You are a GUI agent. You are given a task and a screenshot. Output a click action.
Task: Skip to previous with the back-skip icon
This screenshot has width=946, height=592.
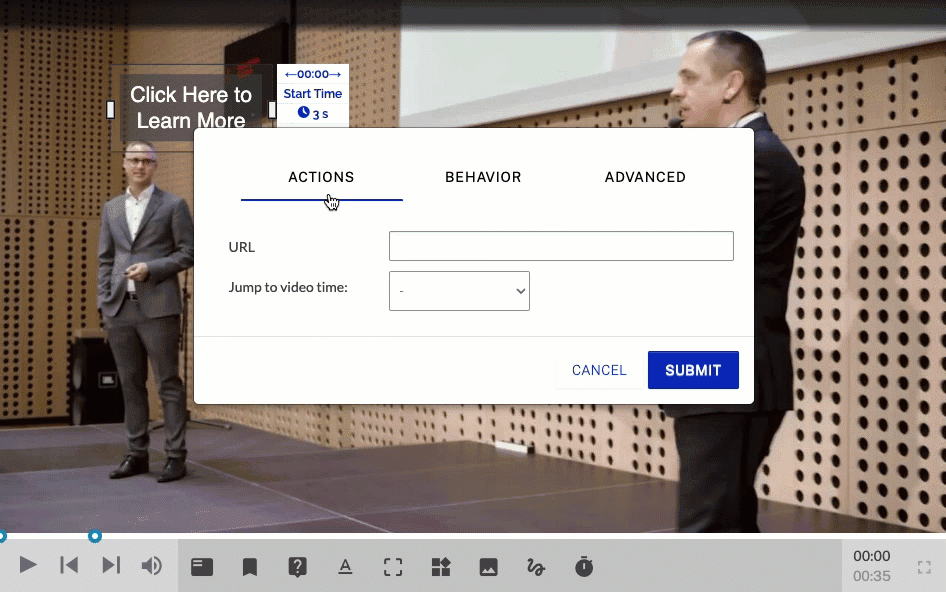pos(69,566)
